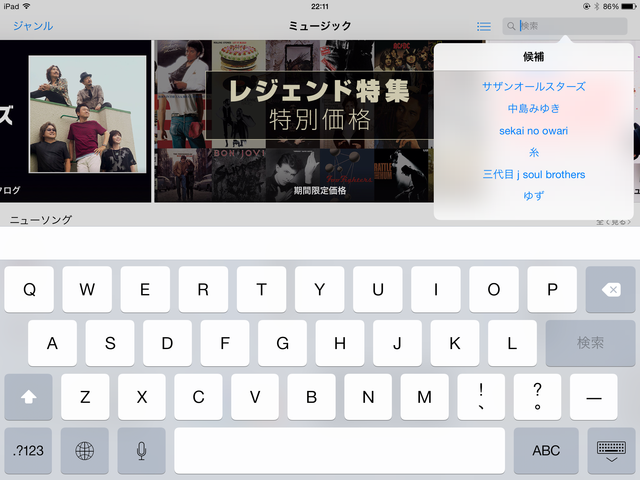This screenshot has height=480, width=640.
Task: Tap the R key
Action: (x=203, y=289)
